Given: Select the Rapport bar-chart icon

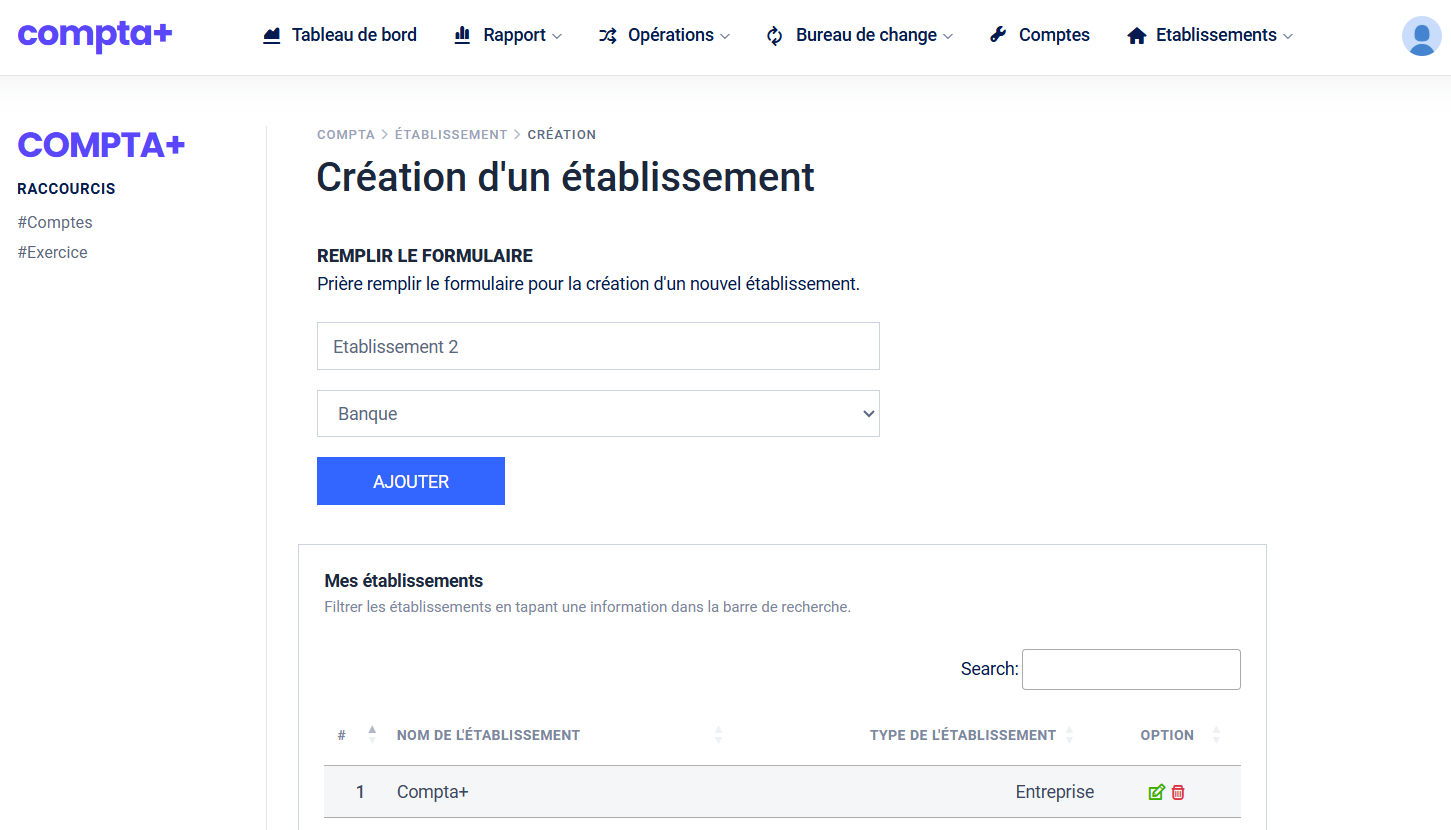Looking at the screenshot, I should (x=461, y=34).
